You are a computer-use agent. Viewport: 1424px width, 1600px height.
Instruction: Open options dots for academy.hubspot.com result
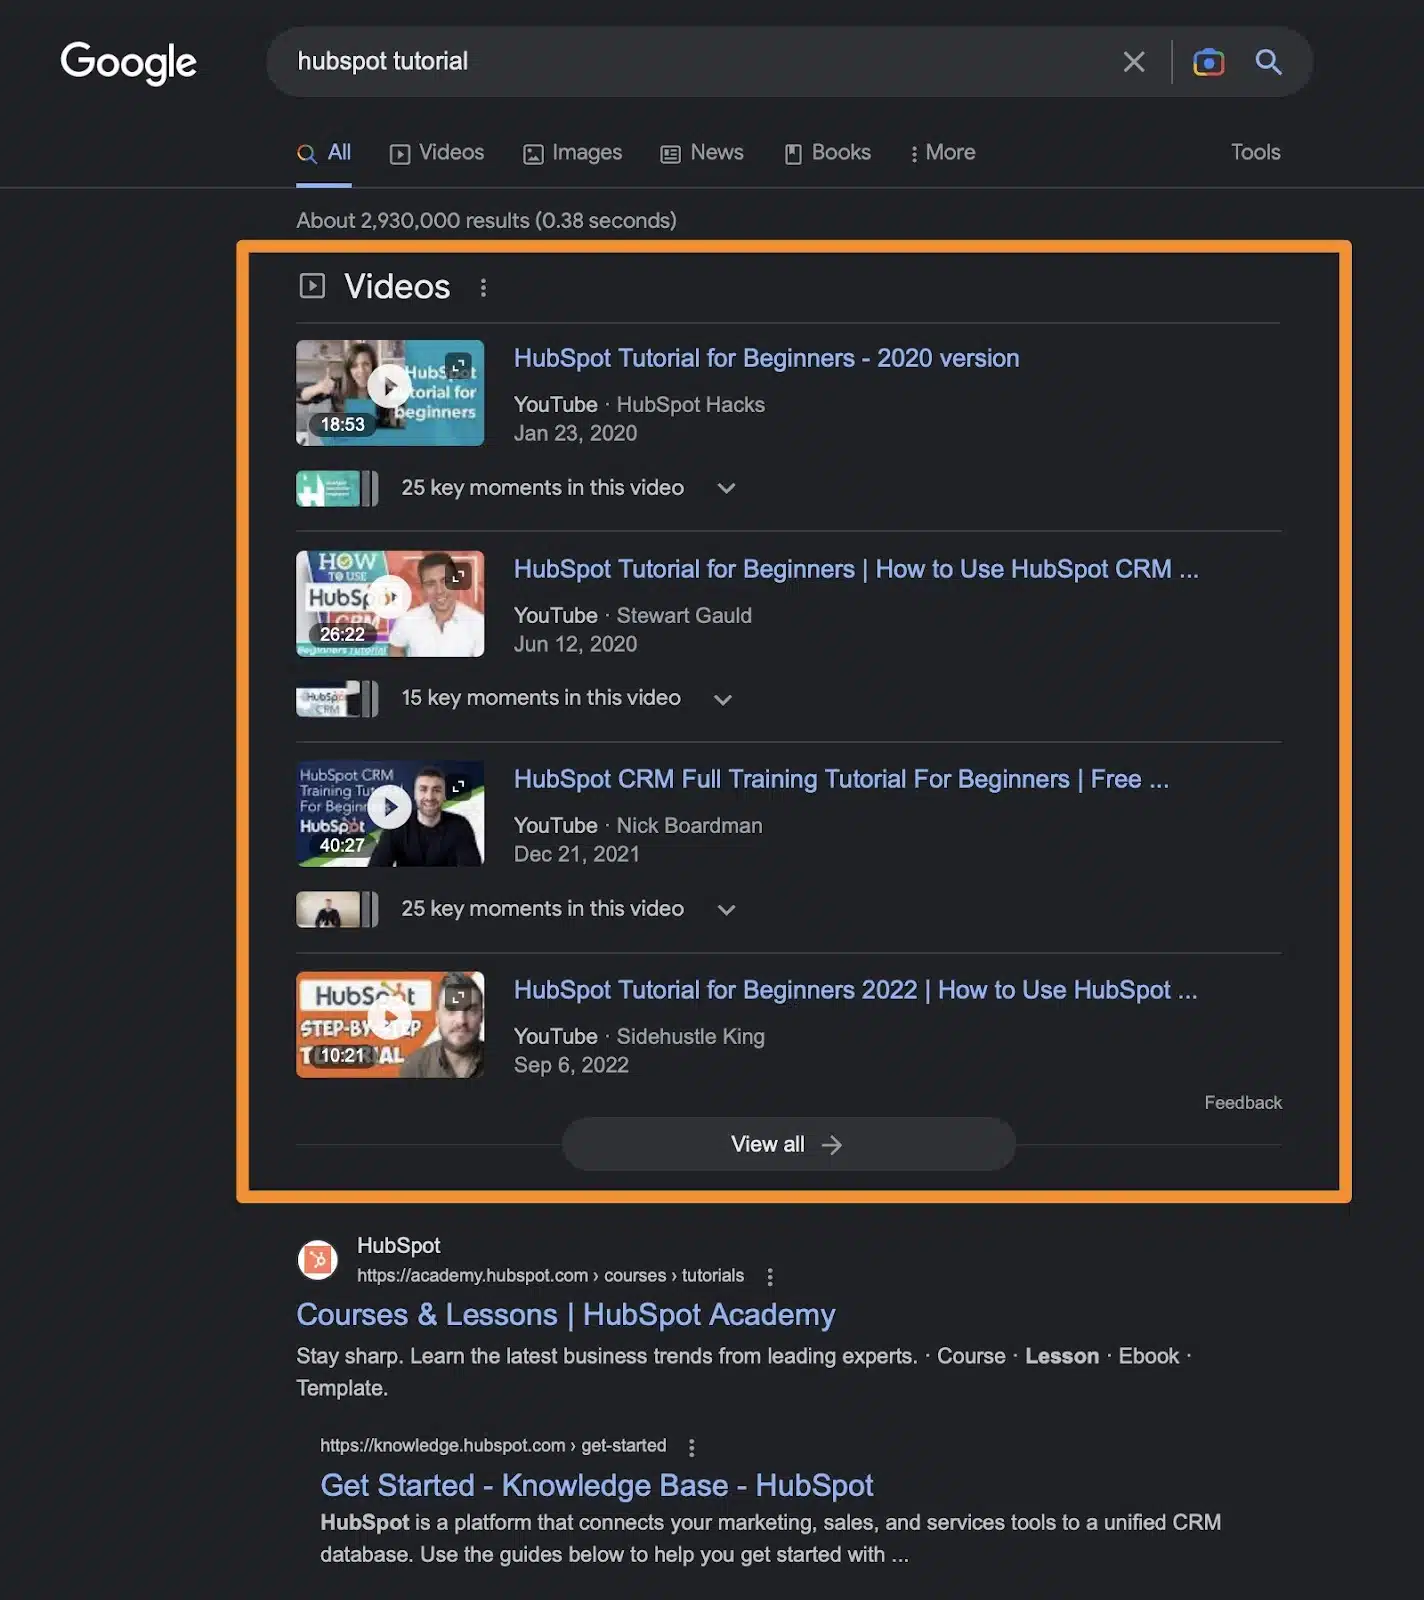click(769, 1277)
